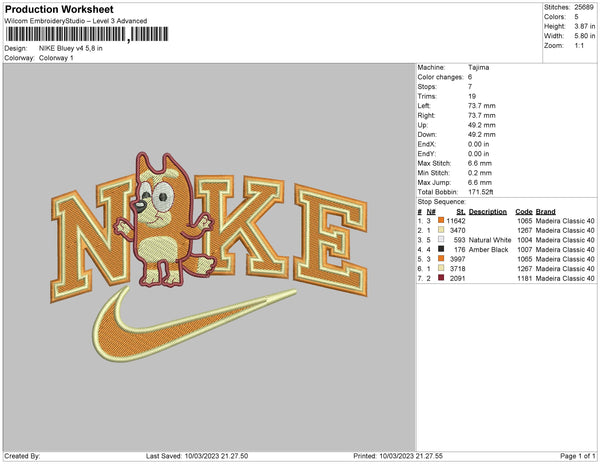Viewport: 600px width, 464px height.
Task: Click the orange swatch in stop row 1
Action: (441, 220)
